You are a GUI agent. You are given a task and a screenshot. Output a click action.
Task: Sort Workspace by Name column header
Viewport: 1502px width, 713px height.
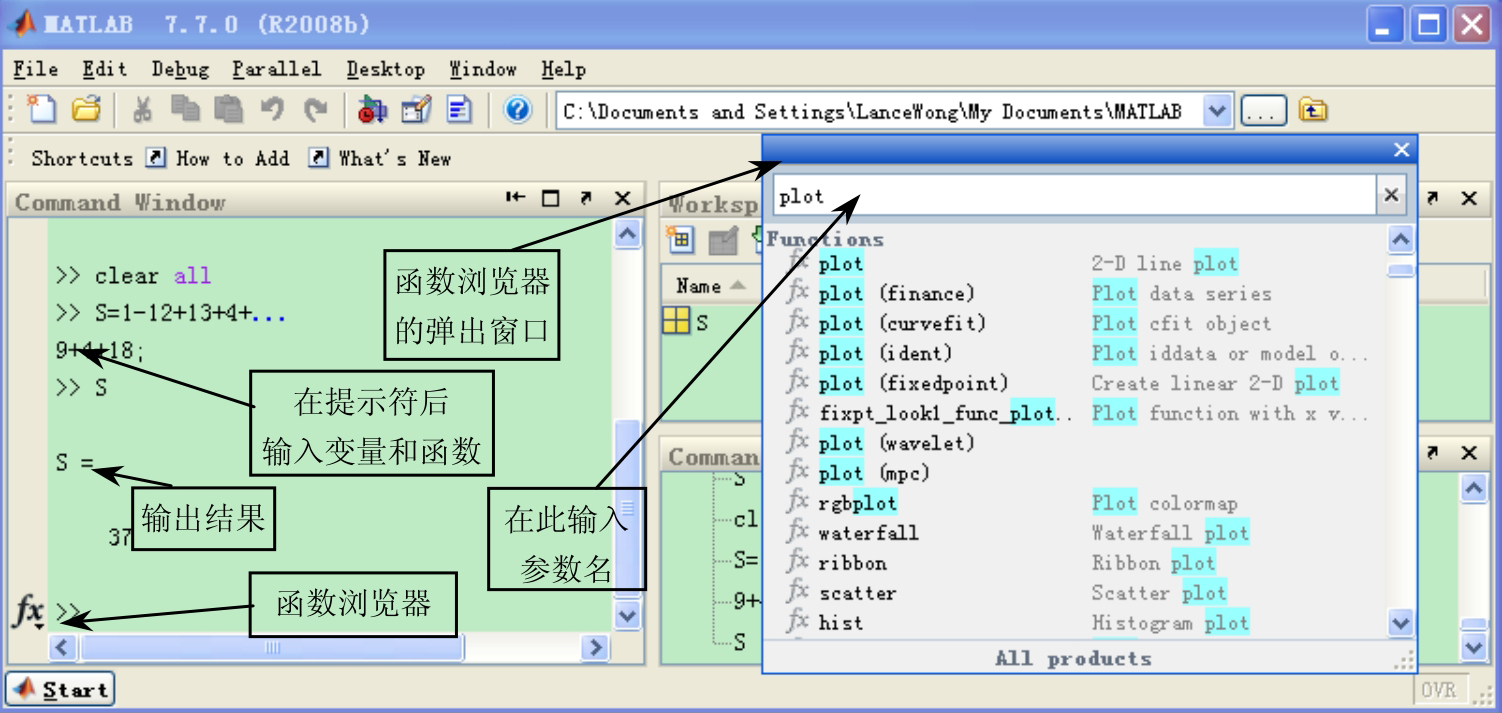click(711, 286)
